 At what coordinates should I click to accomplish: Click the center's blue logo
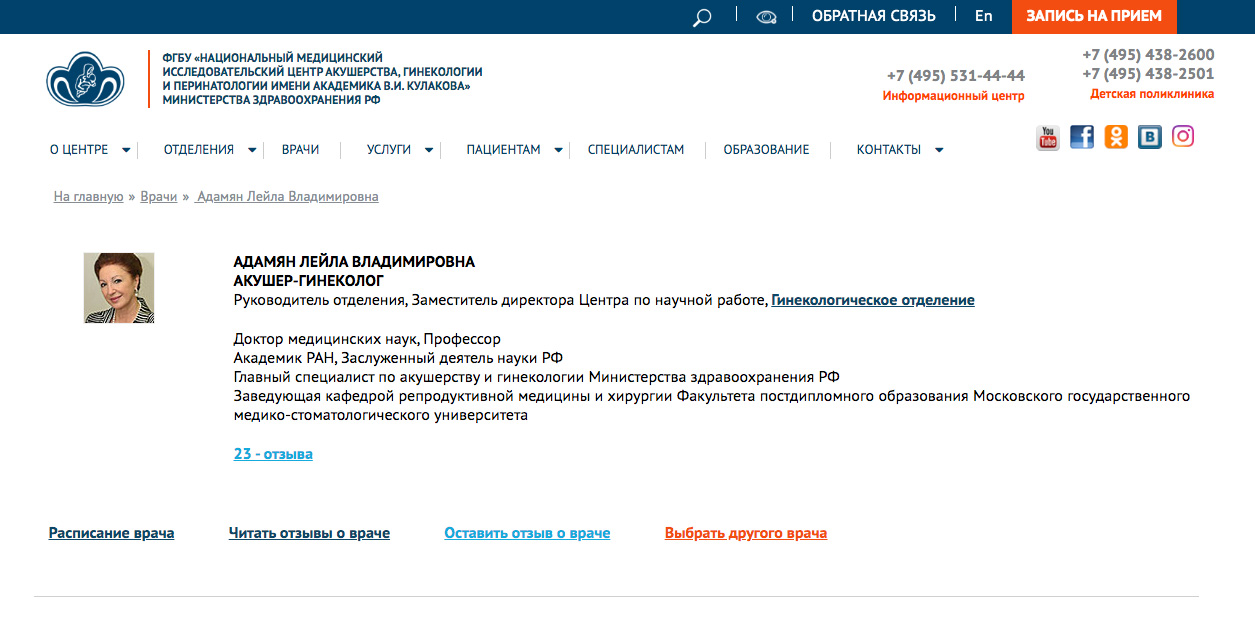tap(85, 80)
